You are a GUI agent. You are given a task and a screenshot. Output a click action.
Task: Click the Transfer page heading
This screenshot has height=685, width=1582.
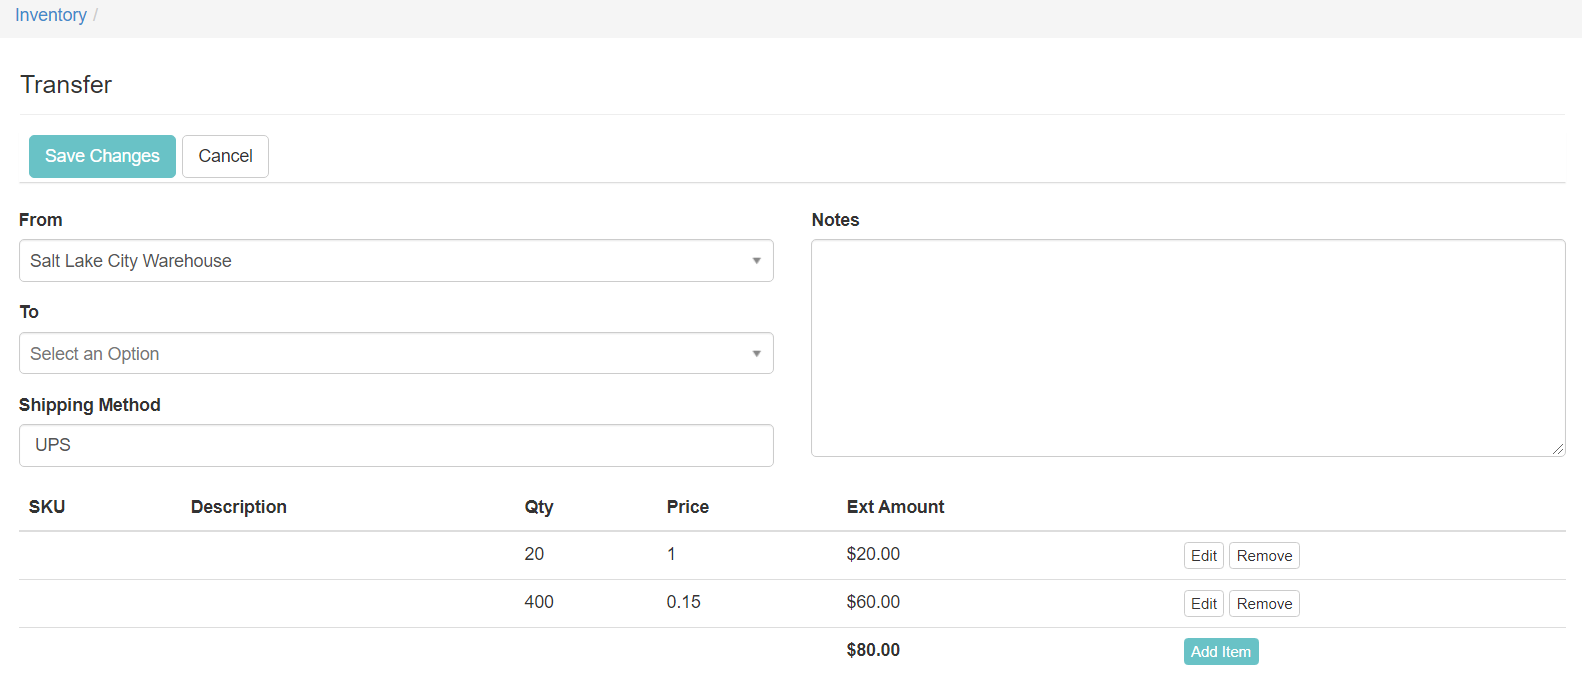pos(66,85)
